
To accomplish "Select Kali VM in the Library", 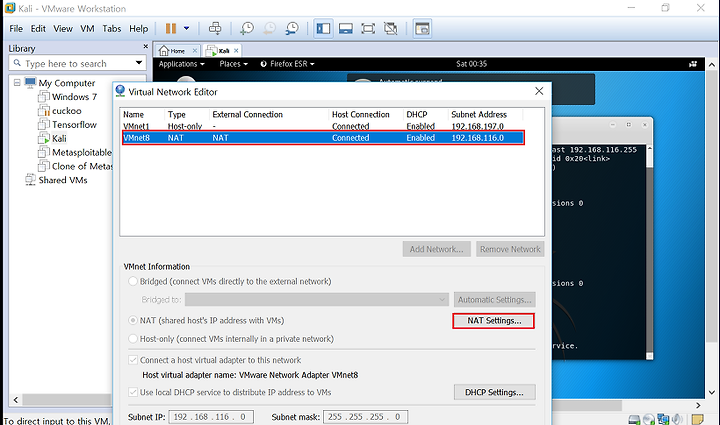I will (x=59, y=138).
